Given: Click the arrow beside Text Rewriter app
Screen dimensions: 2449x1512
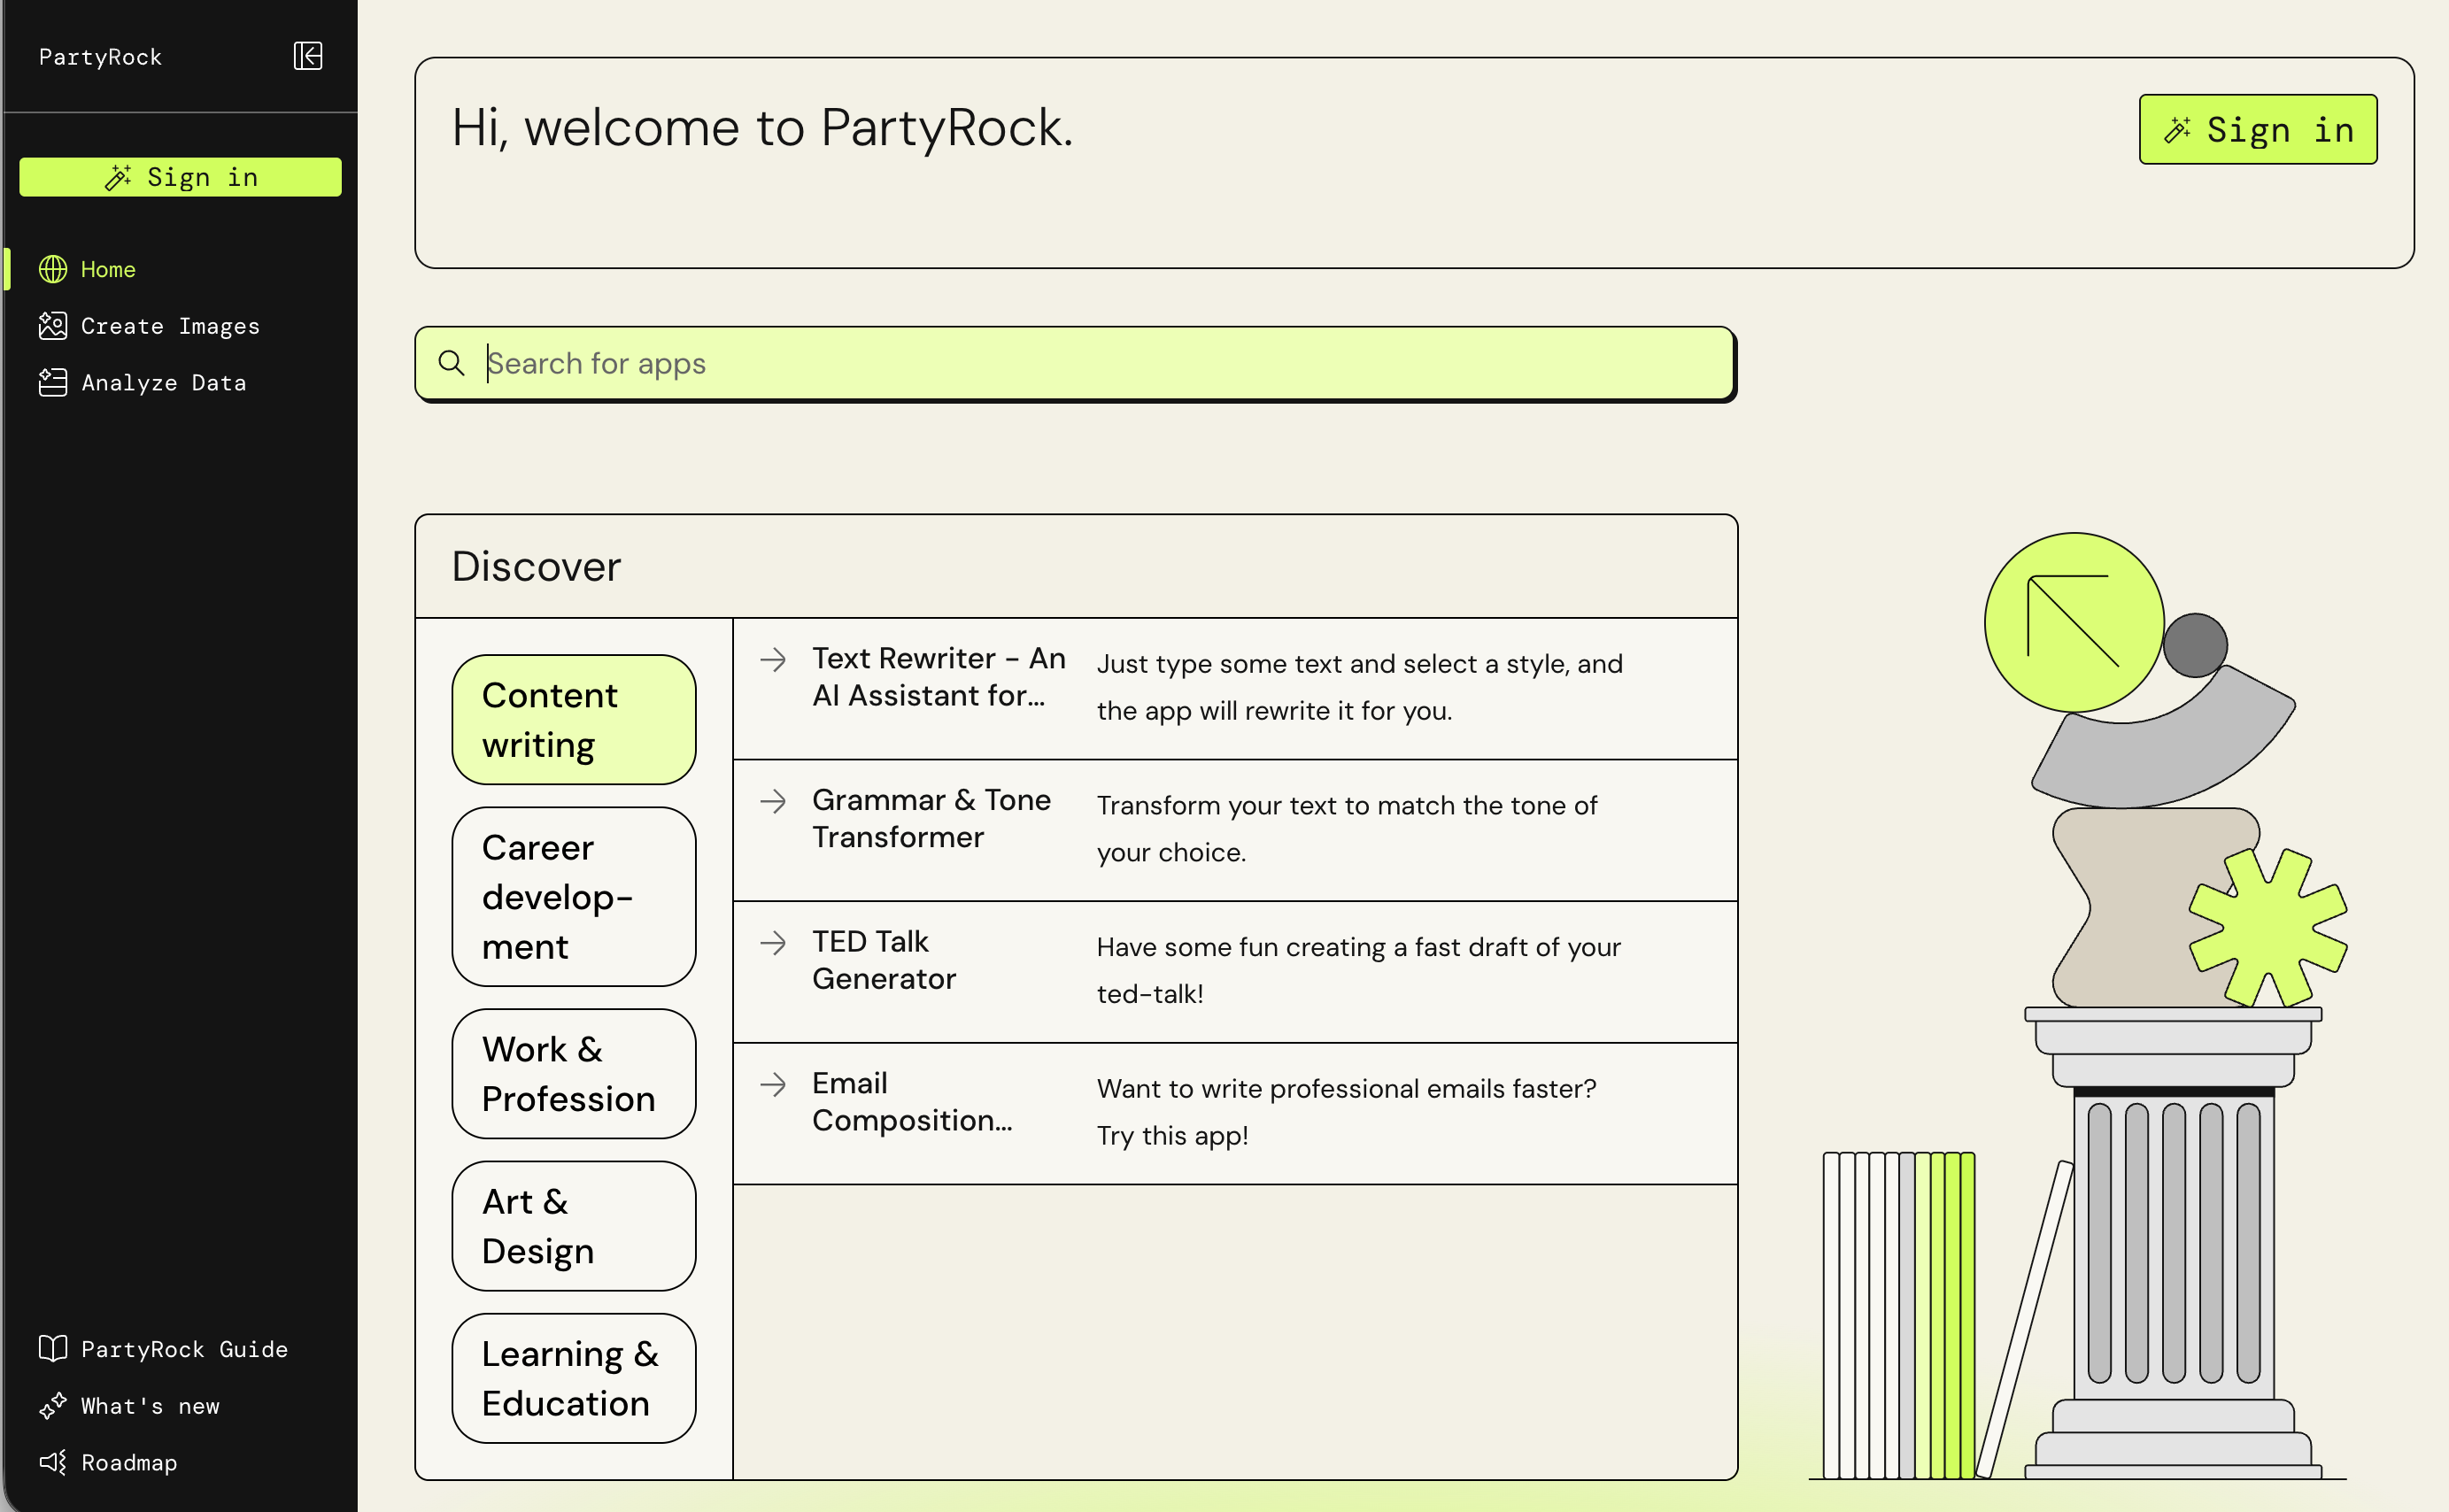Looking at the screenshot, I should click(773, 659).
